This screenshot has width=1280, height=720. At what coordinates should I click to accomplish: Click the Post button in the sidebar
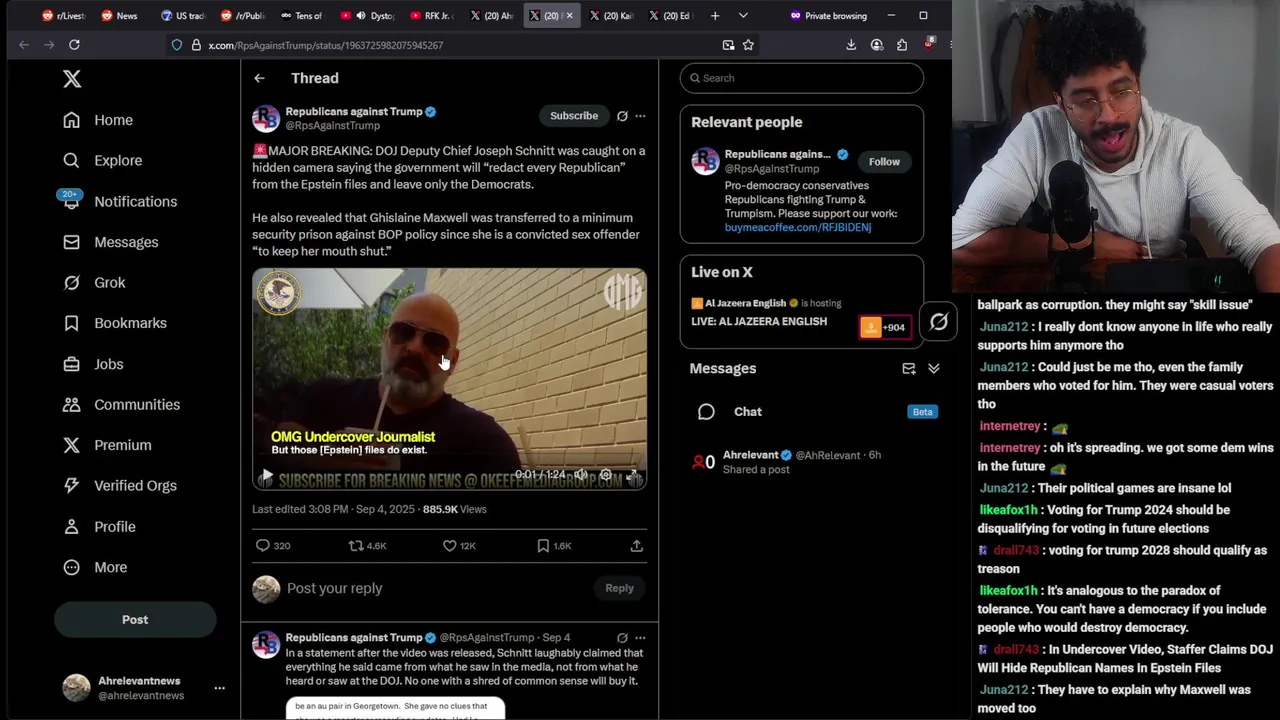[x=135, y=620]
